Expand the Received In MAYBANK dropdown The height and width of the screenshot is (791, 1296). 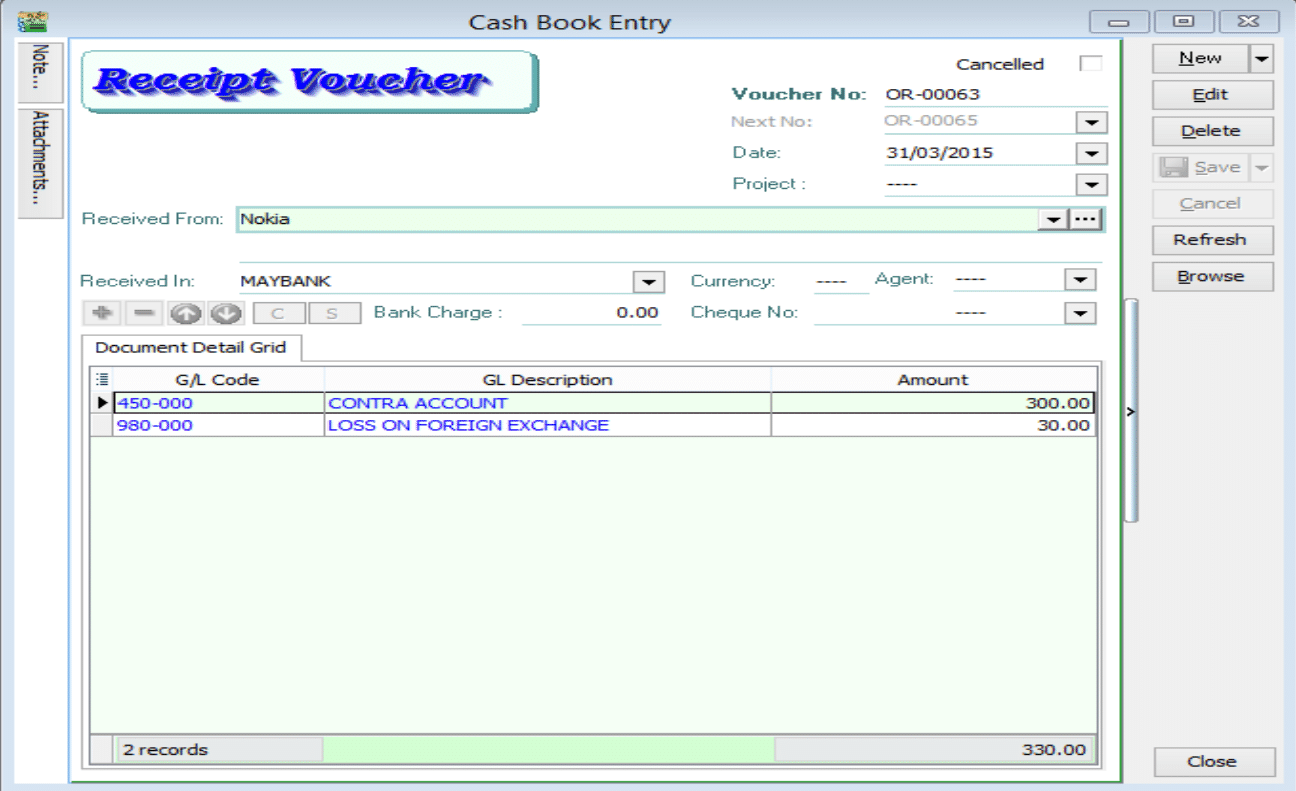click(x=650, y=281)
